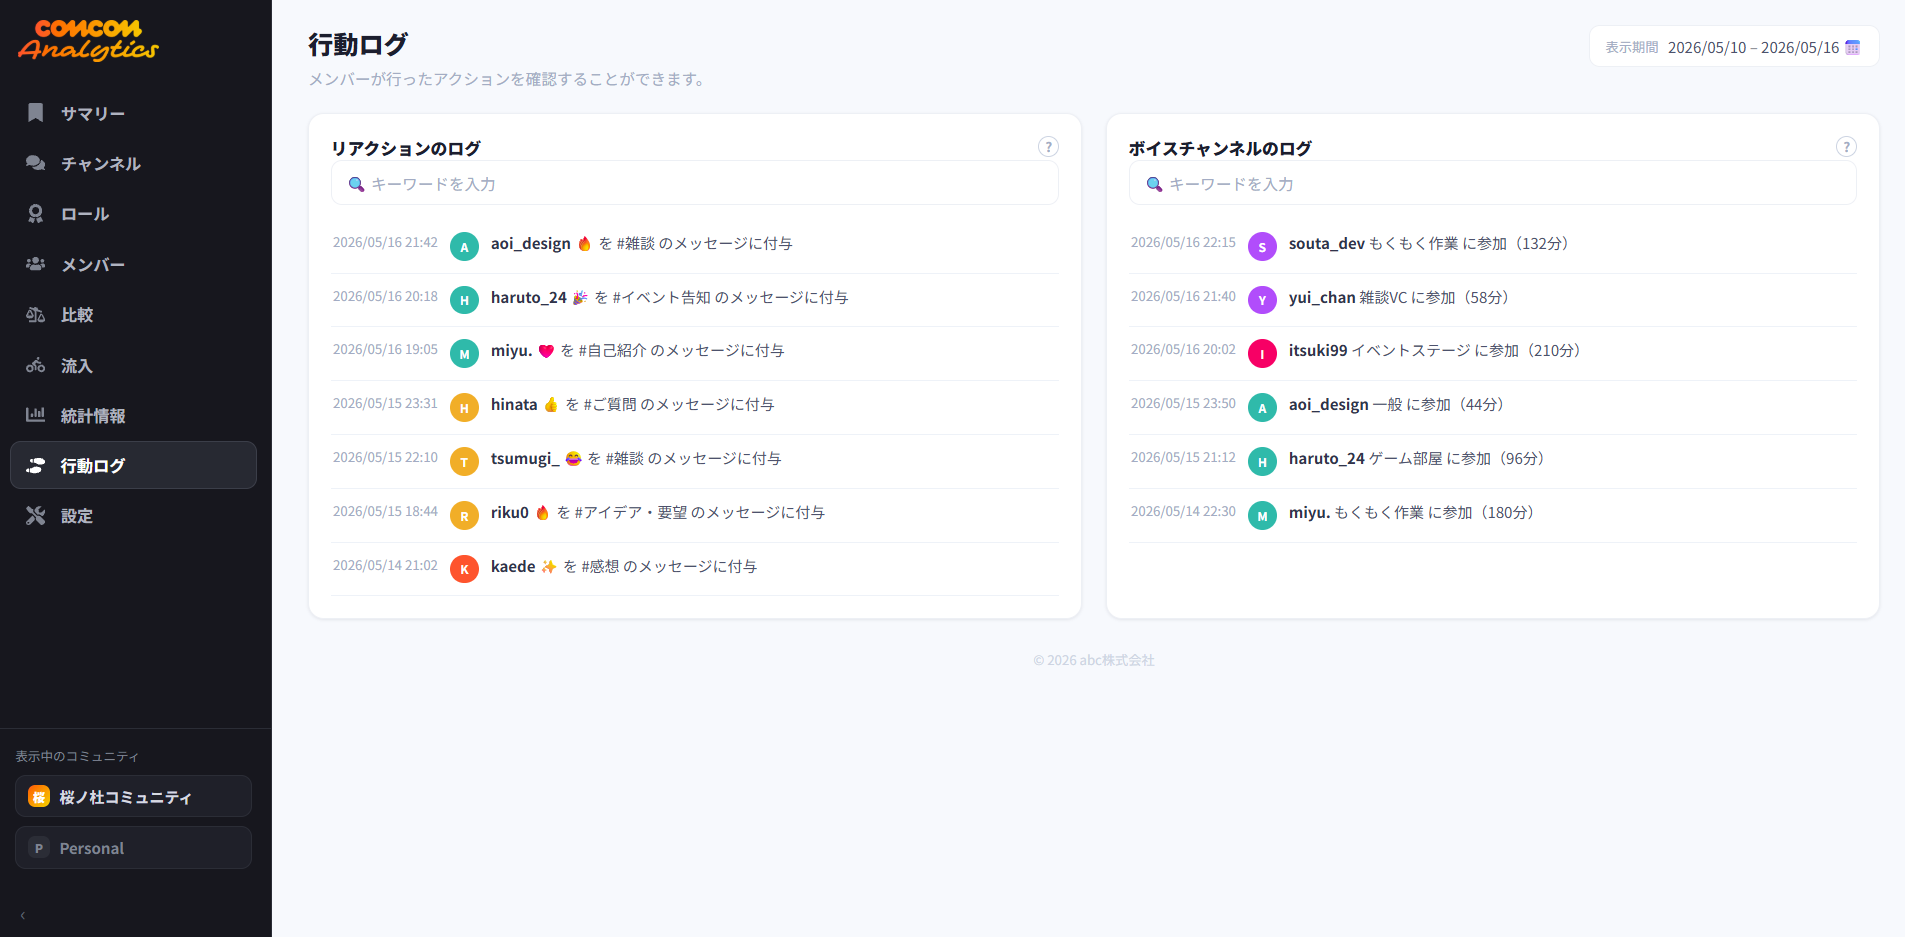1905x937 pixels.
Task: Click aoi_design avatar in voice log
Action: 1262,407
